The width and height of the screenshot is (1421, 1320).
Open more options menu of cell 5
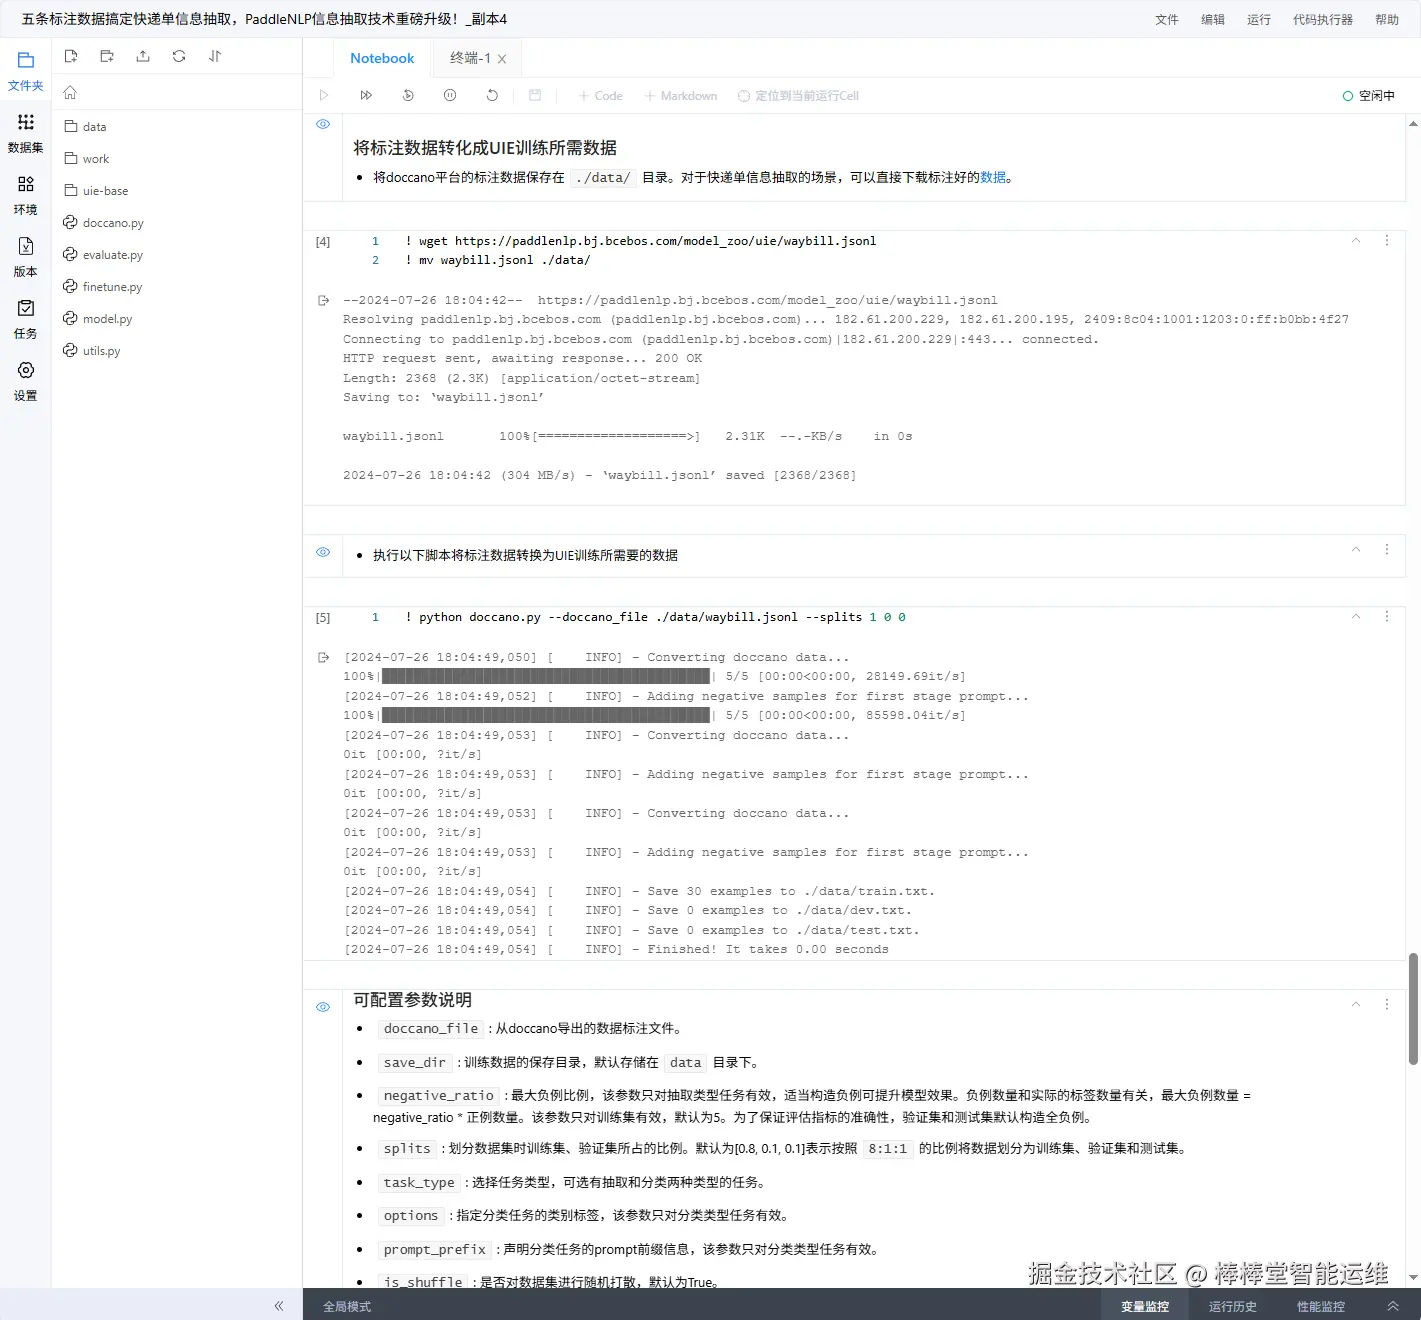point(1387,616)
